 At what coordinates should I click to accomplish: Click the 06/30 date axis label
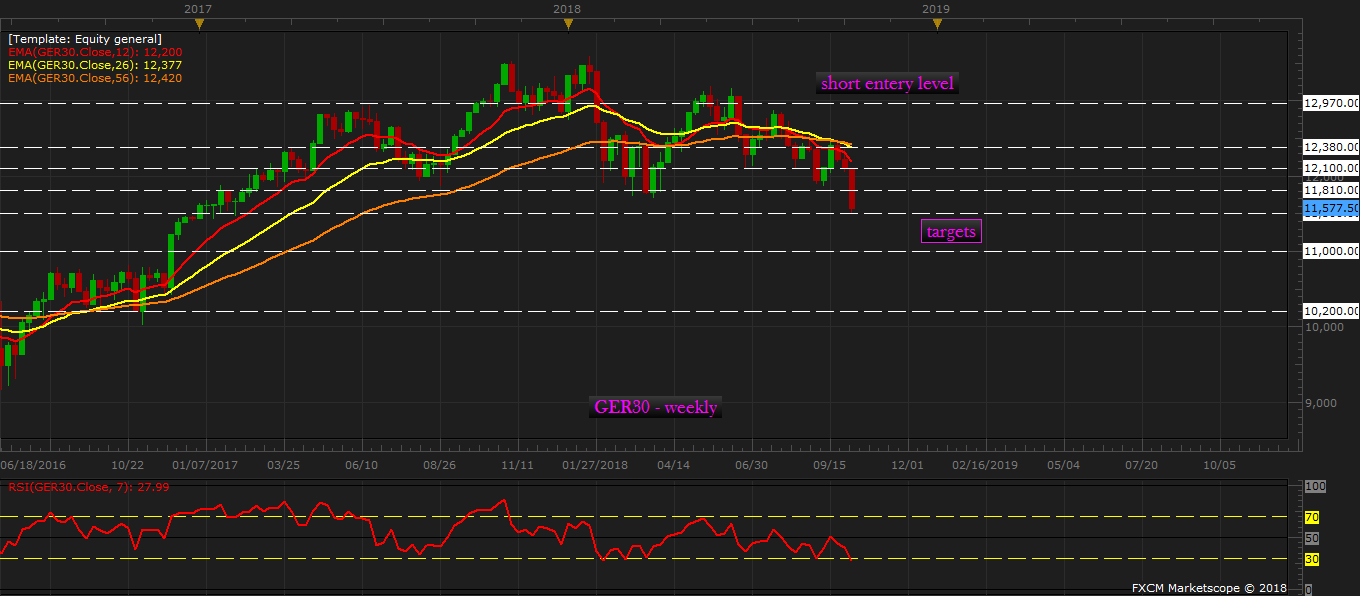751,465
